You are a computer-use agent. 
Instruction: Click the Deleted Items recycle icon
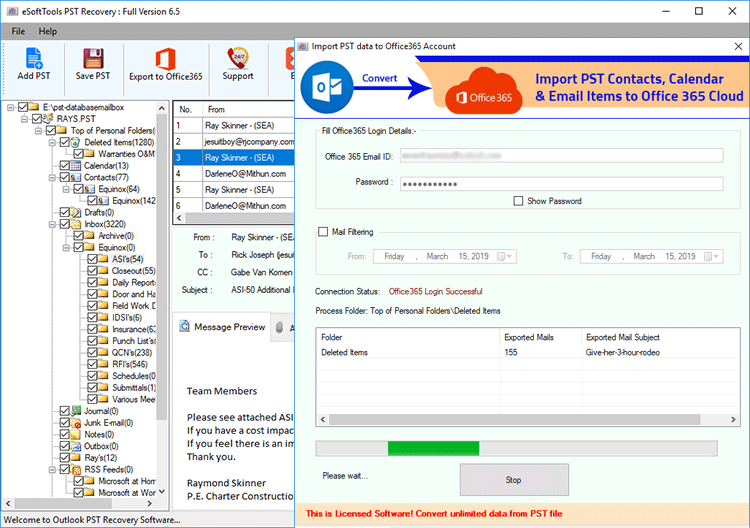(x=76, y=142)
